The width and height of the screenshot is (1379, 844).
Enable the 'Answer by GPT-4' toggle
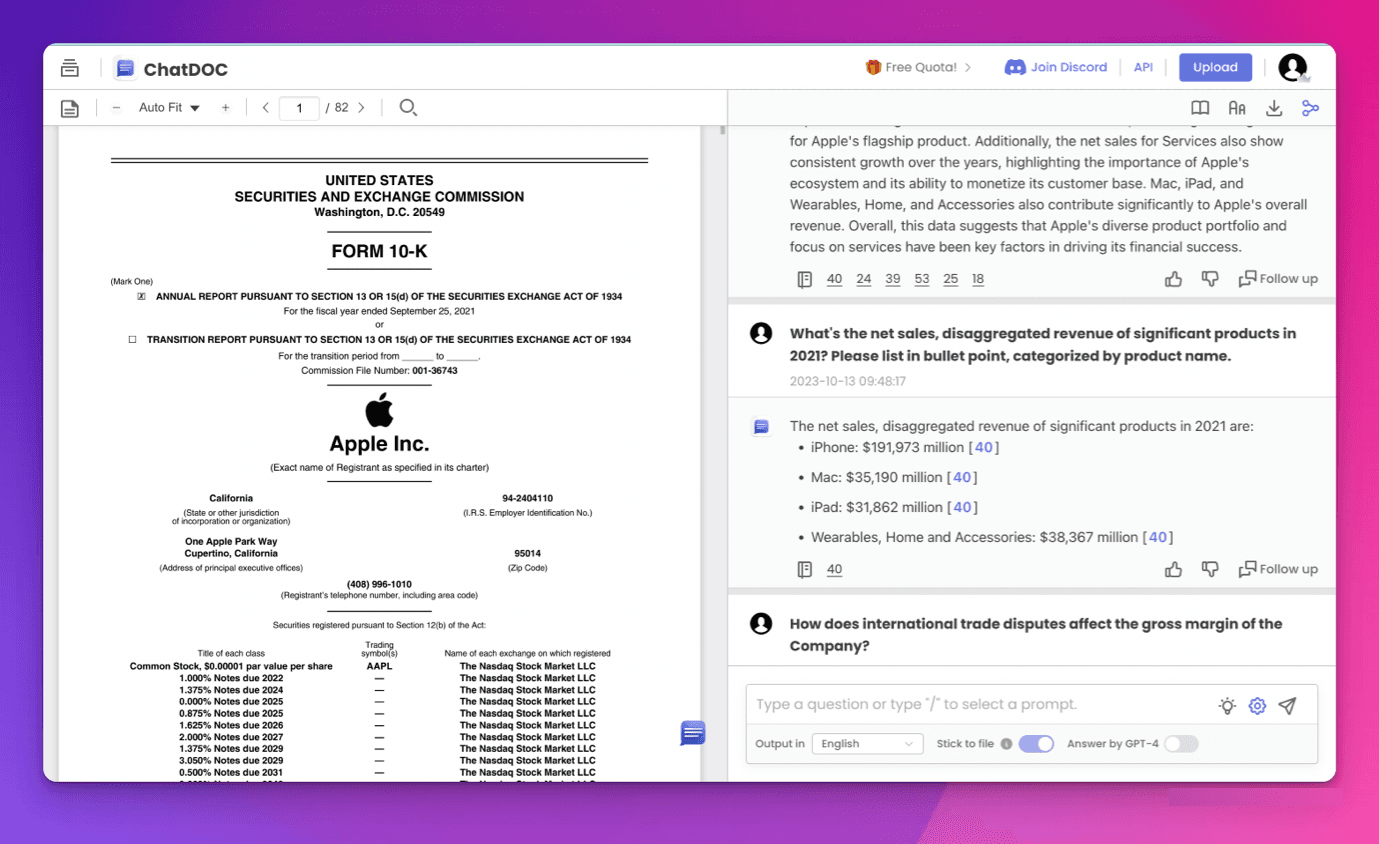[1180, 744]
